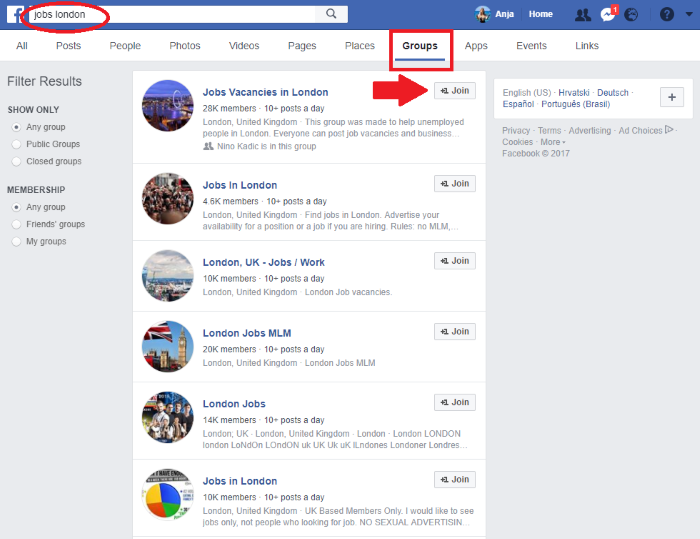Open friend requests icon
This screenshot has width=700, height=539.
pyautogui.click(x=583, y=15)
